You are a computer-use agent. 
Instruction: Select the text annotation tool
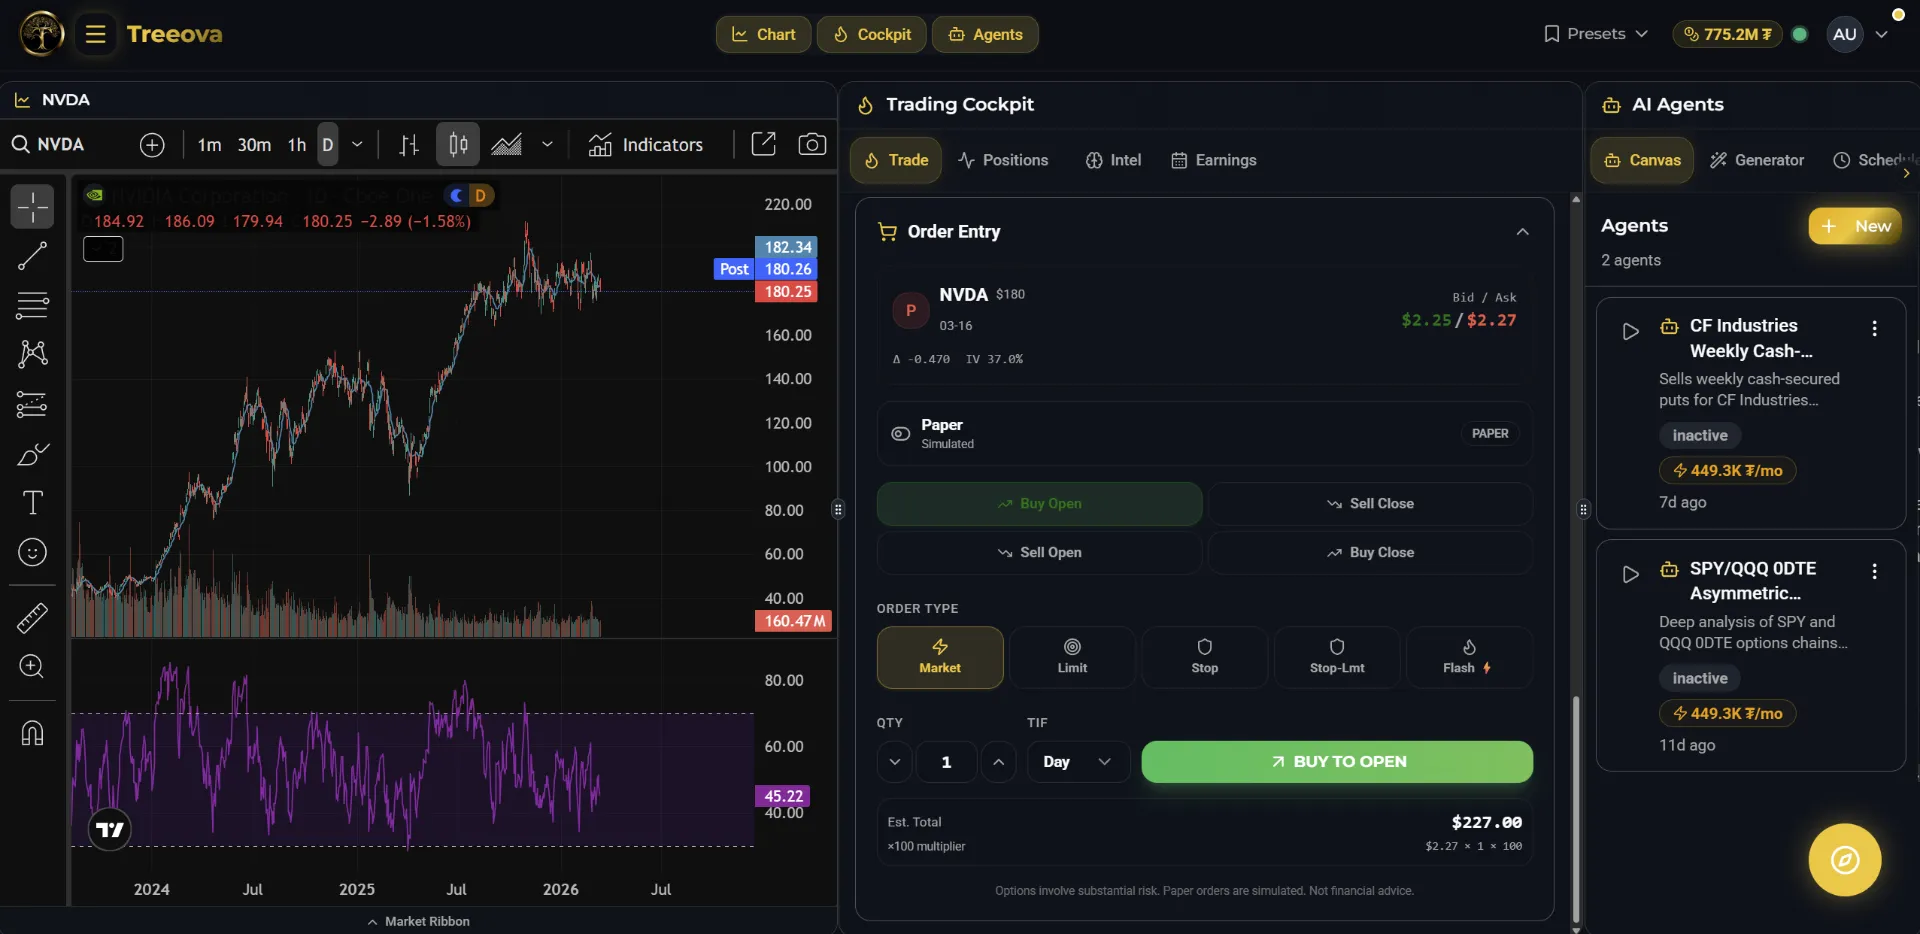click(x=32, y=504)
